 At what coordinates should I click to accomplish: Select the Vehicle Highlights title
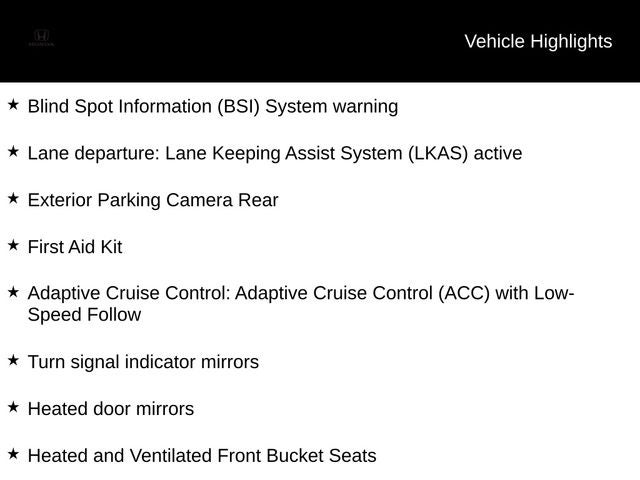pyautogui.click(x=538, y=42)
